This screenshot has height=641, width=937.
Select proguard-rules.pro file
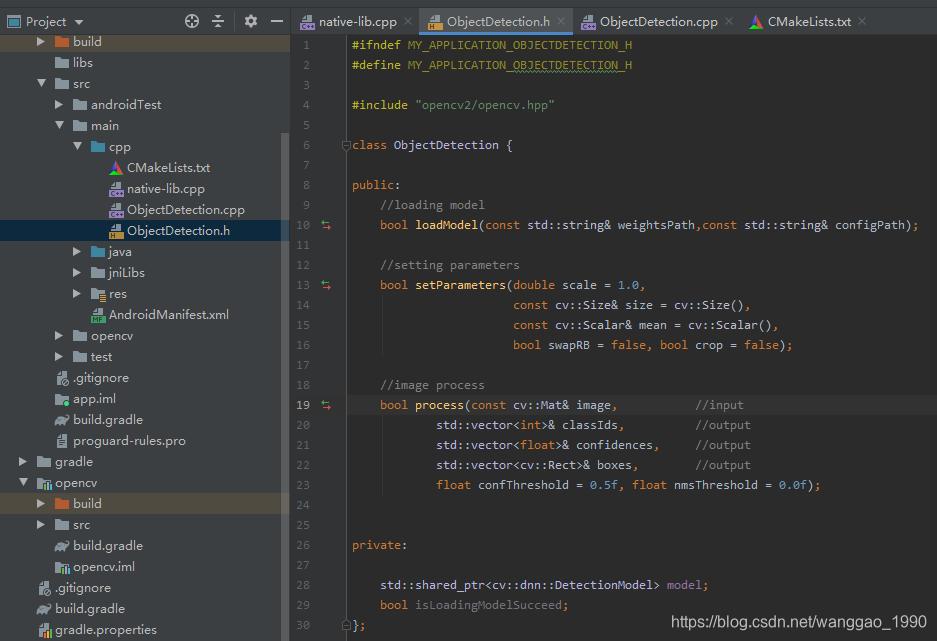[129, 441]
